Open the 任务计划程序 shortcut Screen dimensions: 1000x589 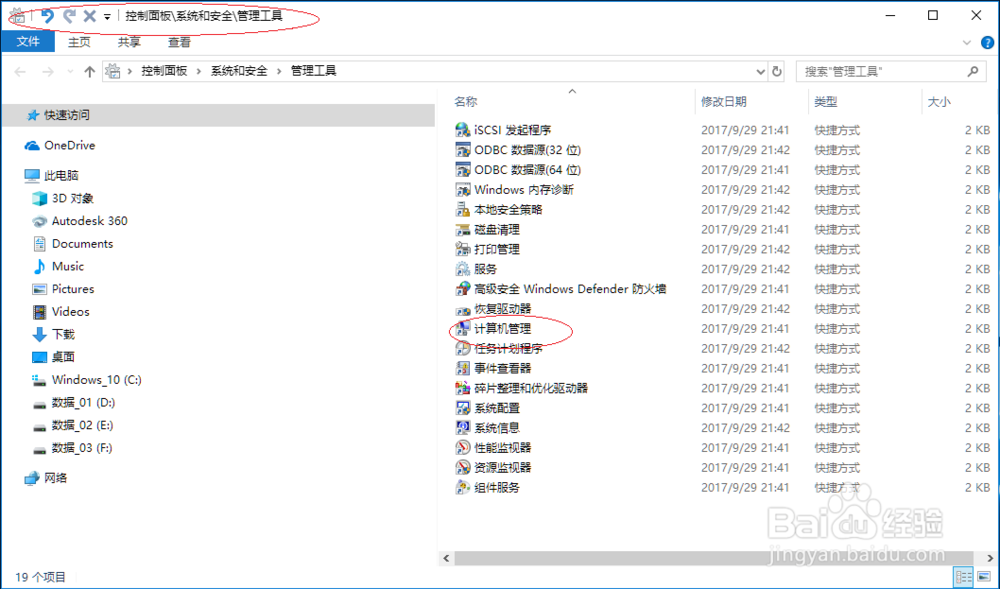510,348
